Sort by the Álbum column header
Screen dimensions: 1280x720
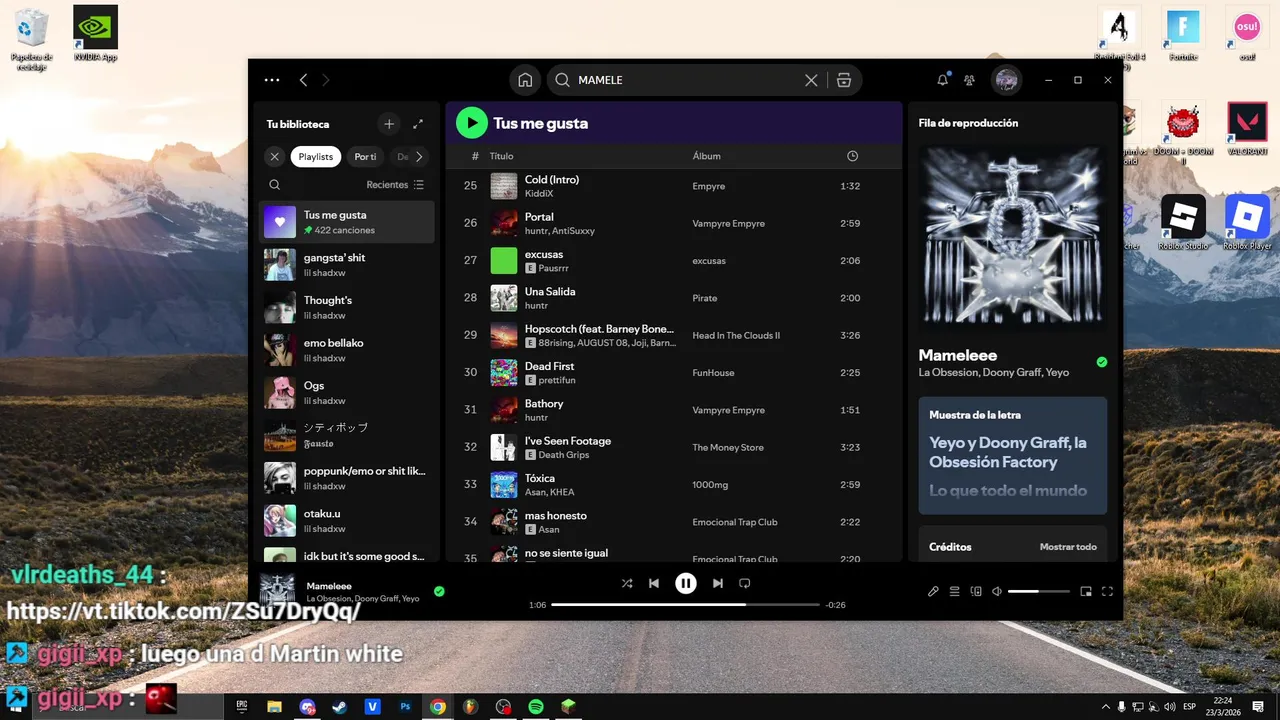click(x=706, y=156)
